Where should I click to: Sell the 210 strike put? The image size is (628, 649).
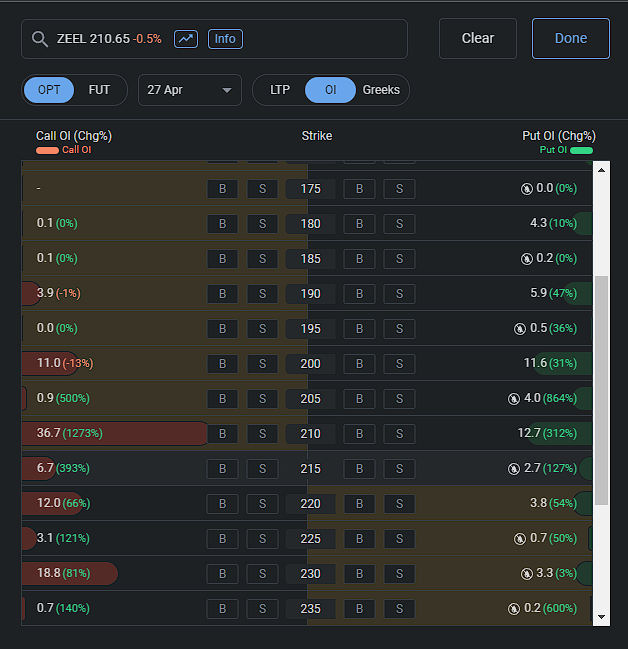coord(399,434)
